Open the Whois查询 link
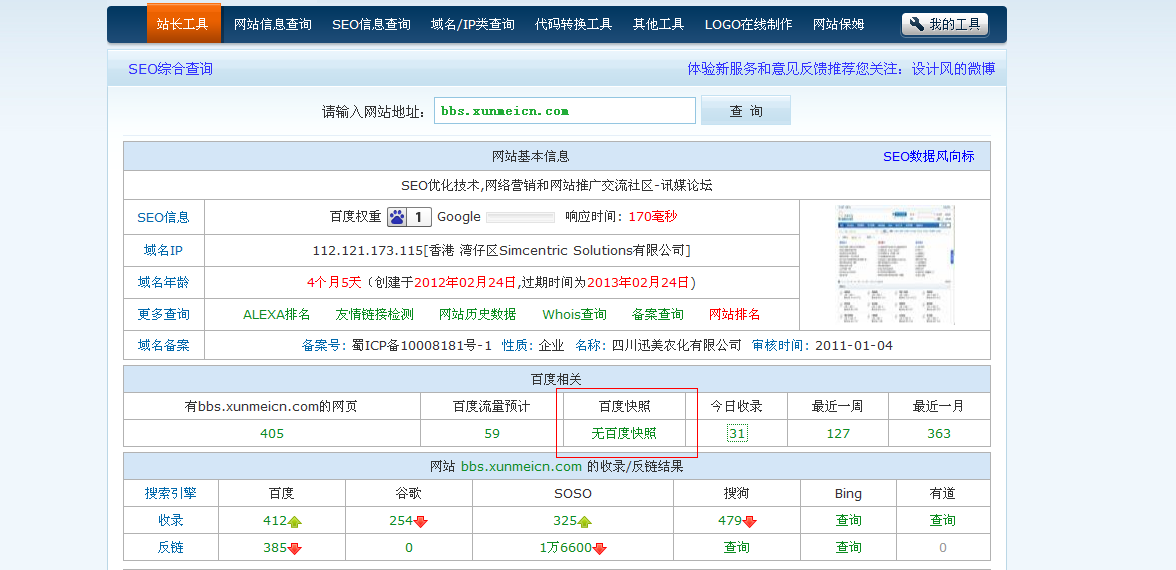Screen dimensions: 1176x570 [574, 314]
